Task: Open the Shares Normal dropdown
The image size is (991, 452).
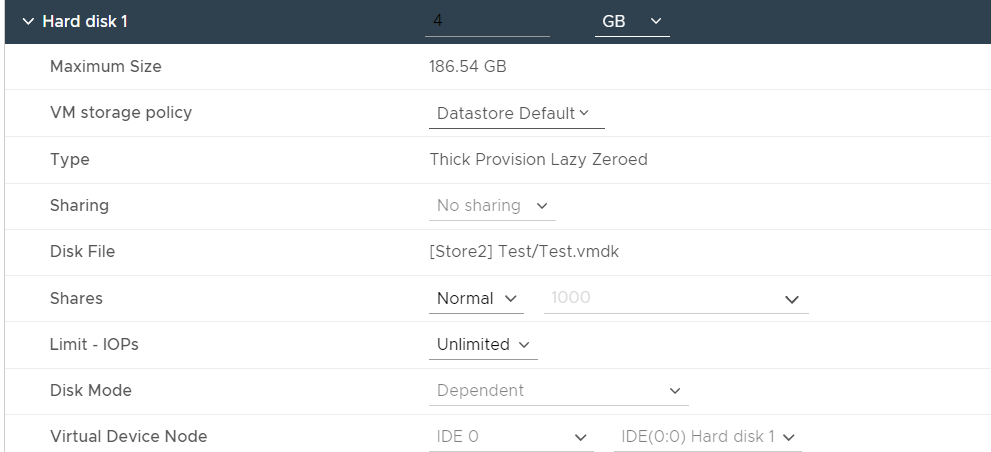Action: point(478,299)
